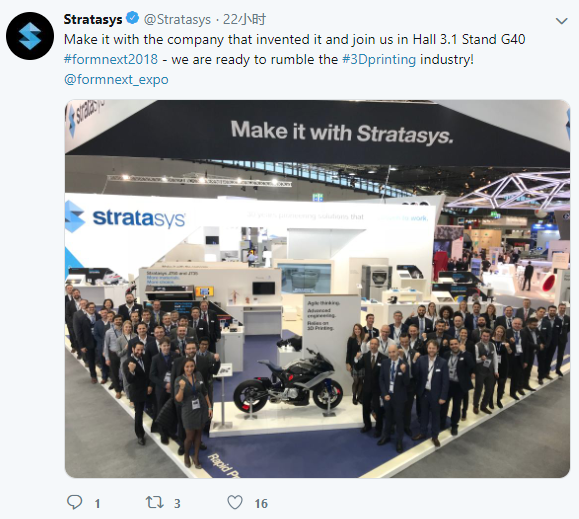
Task: Retweet using the arrows icon
Action: (x=154, y=502)
